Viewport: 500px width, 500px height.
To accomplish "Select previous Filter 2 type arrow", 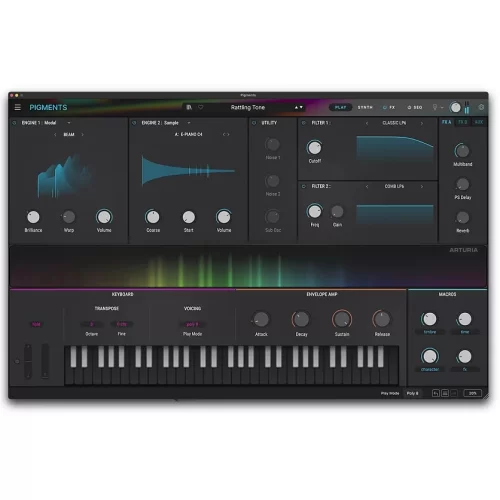I will coord(367,187).
